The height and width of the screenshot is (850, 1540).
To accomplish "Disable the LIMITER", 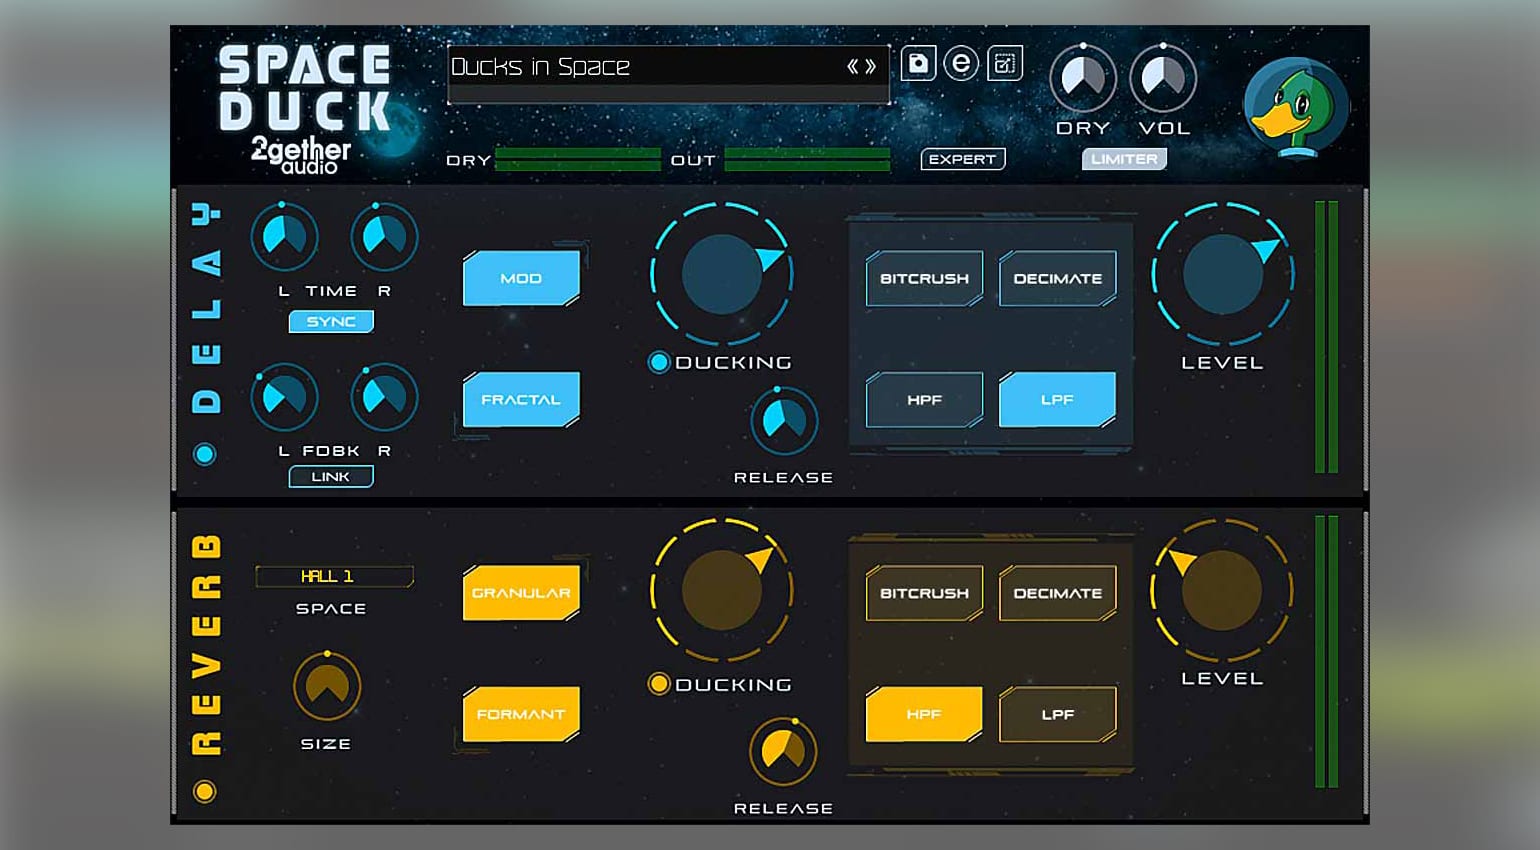I will pyautogui.click(x=1124, y=158).
